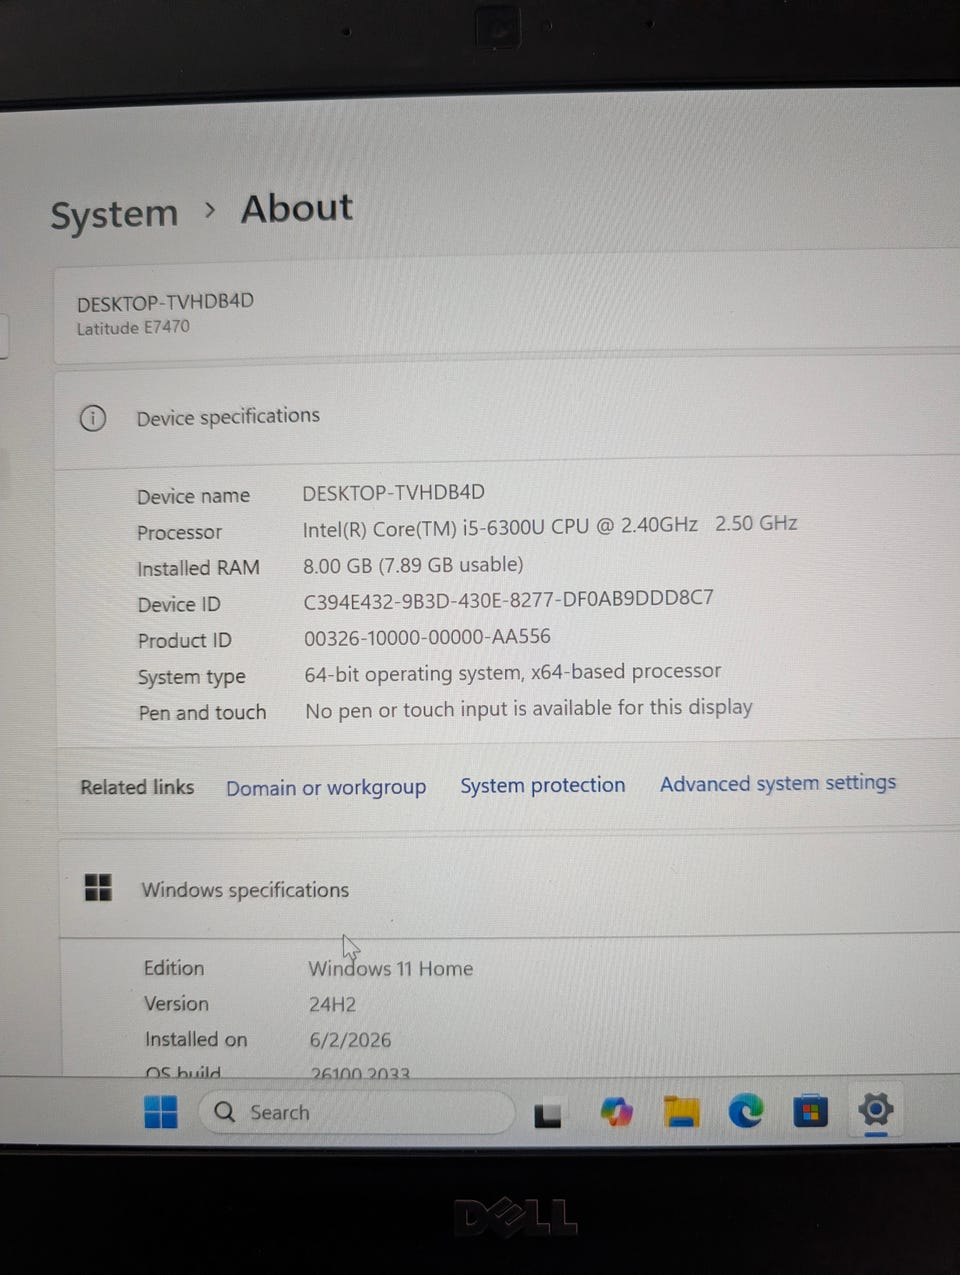Open Advanced system settings link
The height and width of the screenshot is (1275, 960).
point(778,783)
